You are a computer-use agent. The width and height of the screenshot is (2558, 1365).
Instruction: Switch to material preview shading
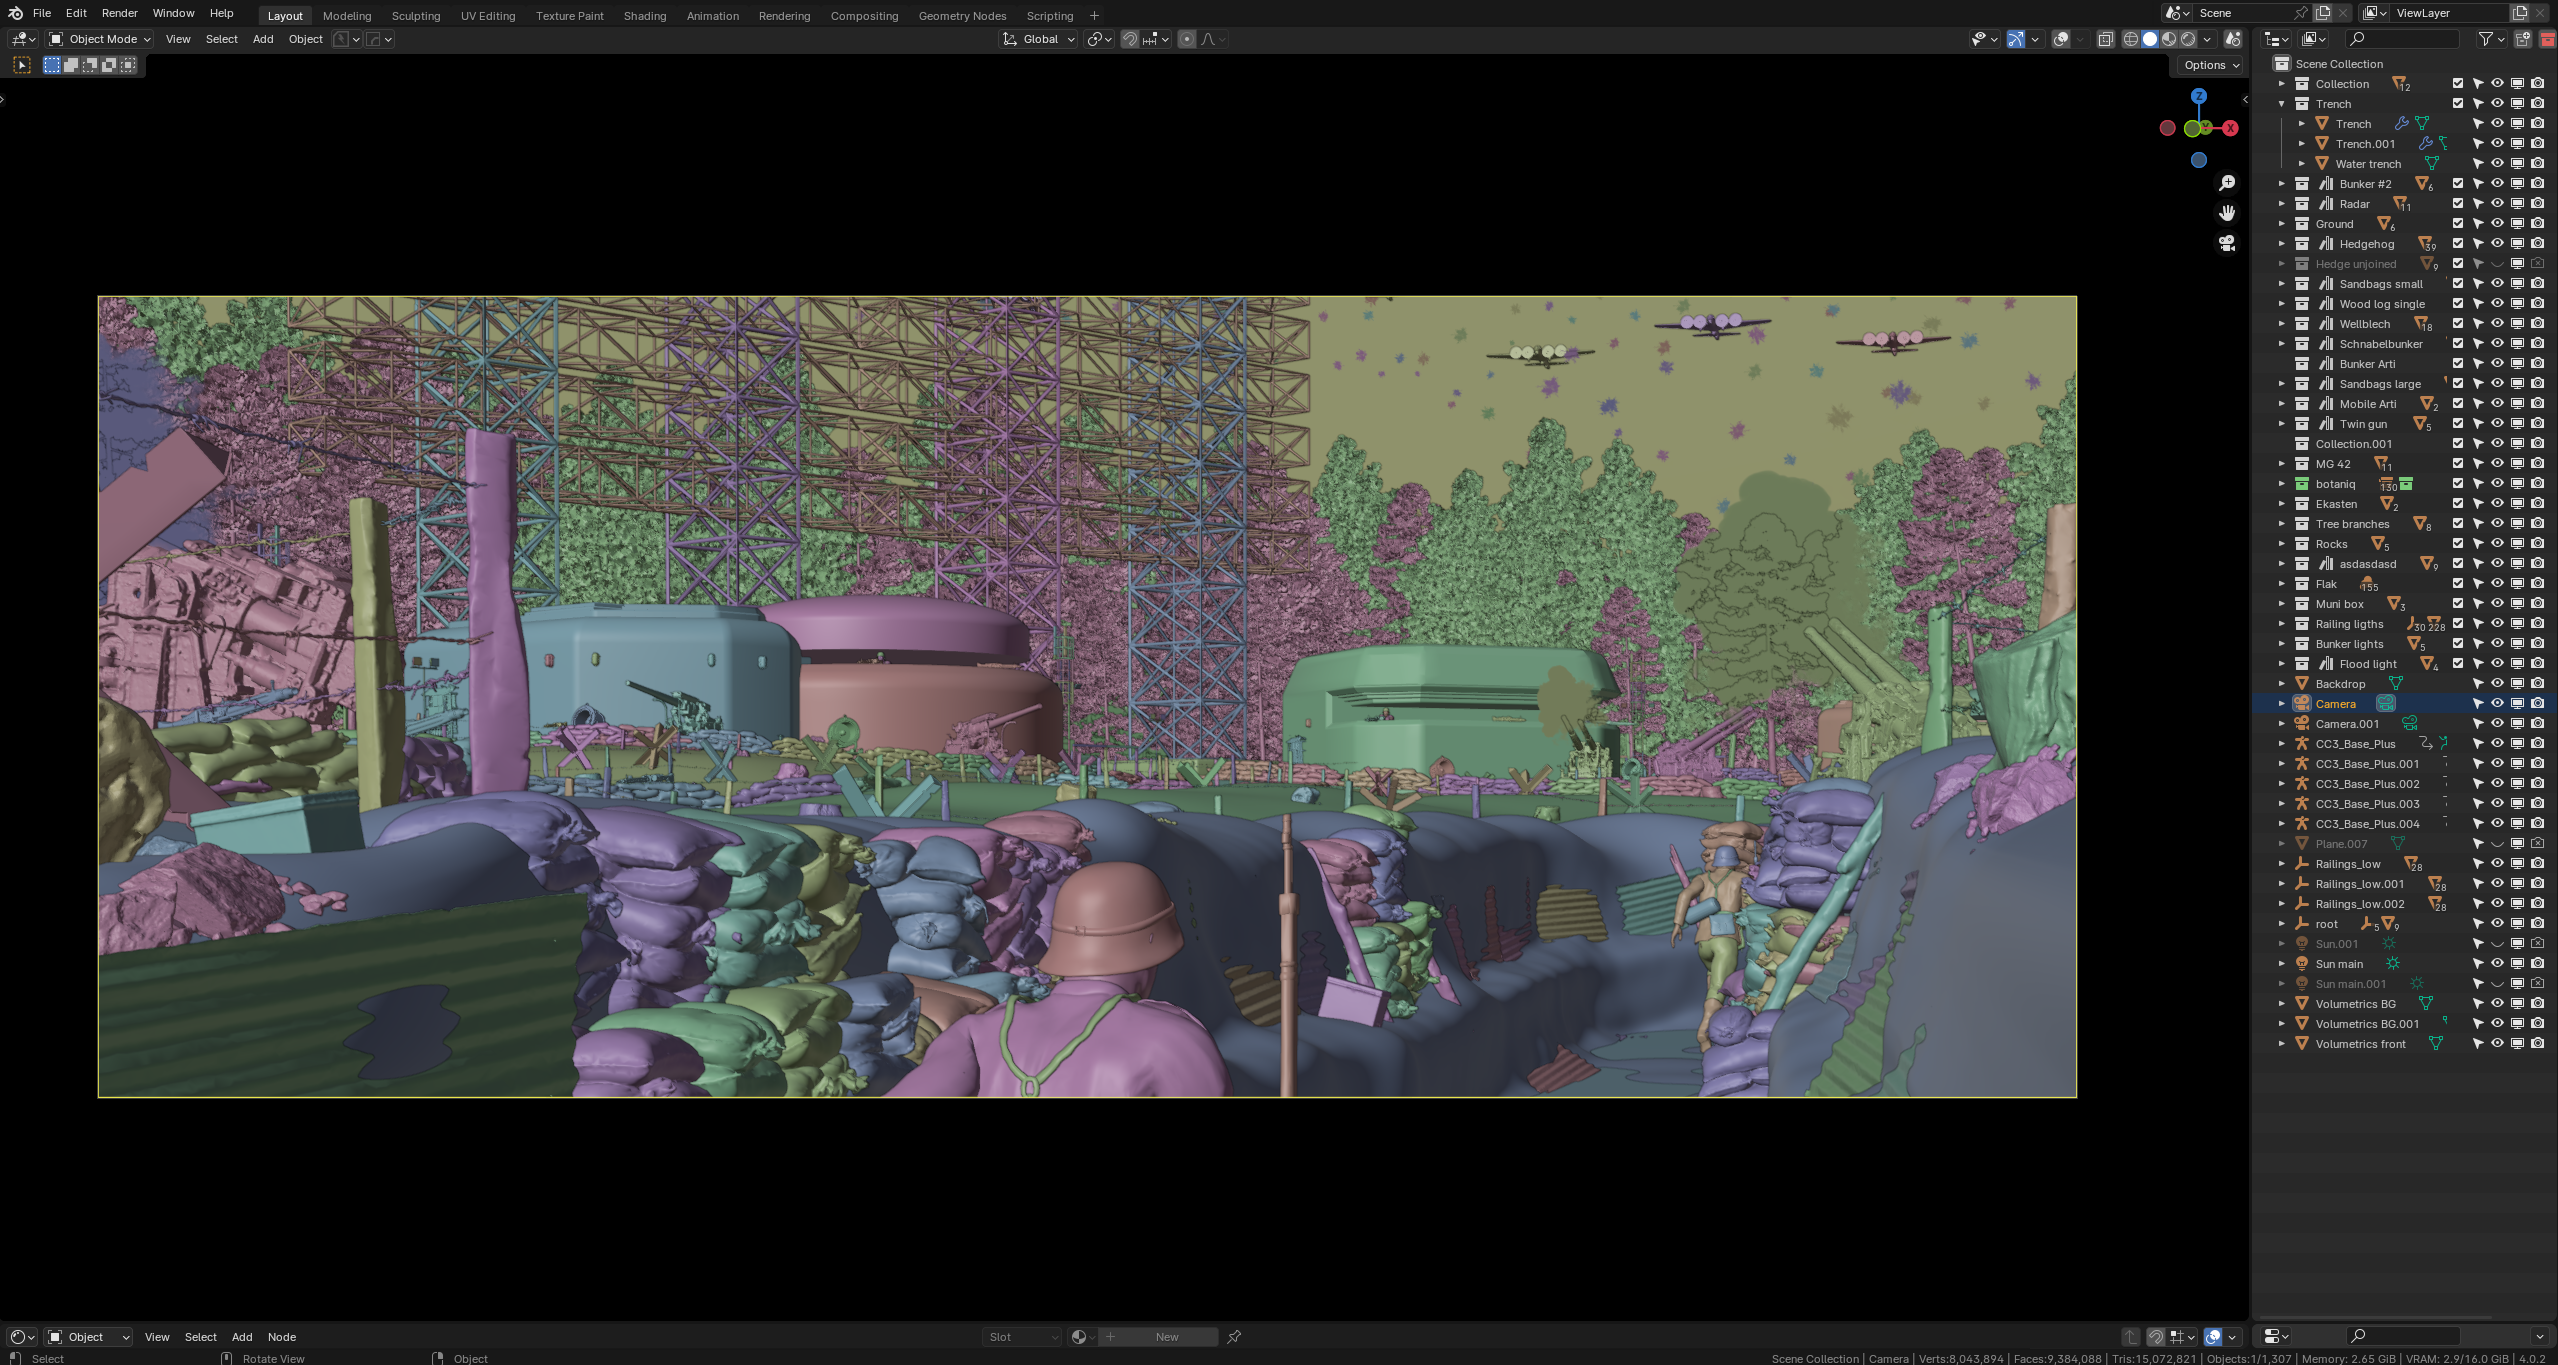[2169, 39]
